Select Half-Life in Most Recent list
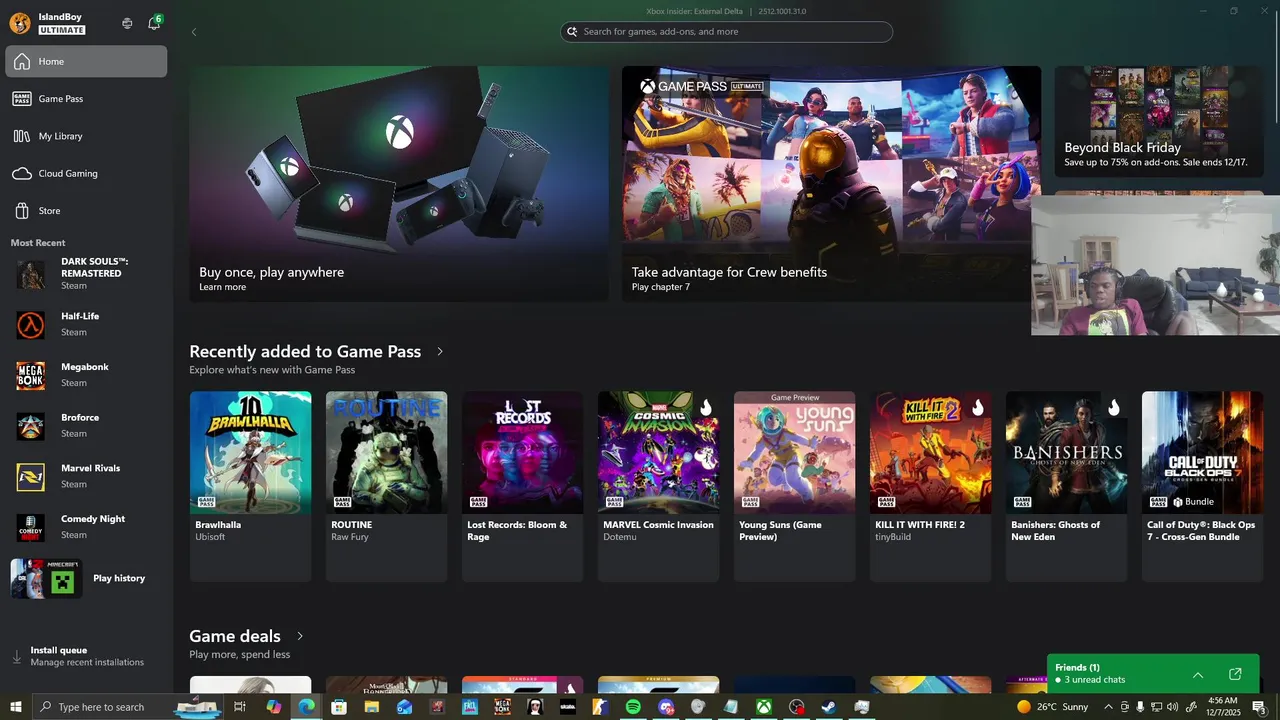This screenshot has width=1280, height=720. point(86,324)
